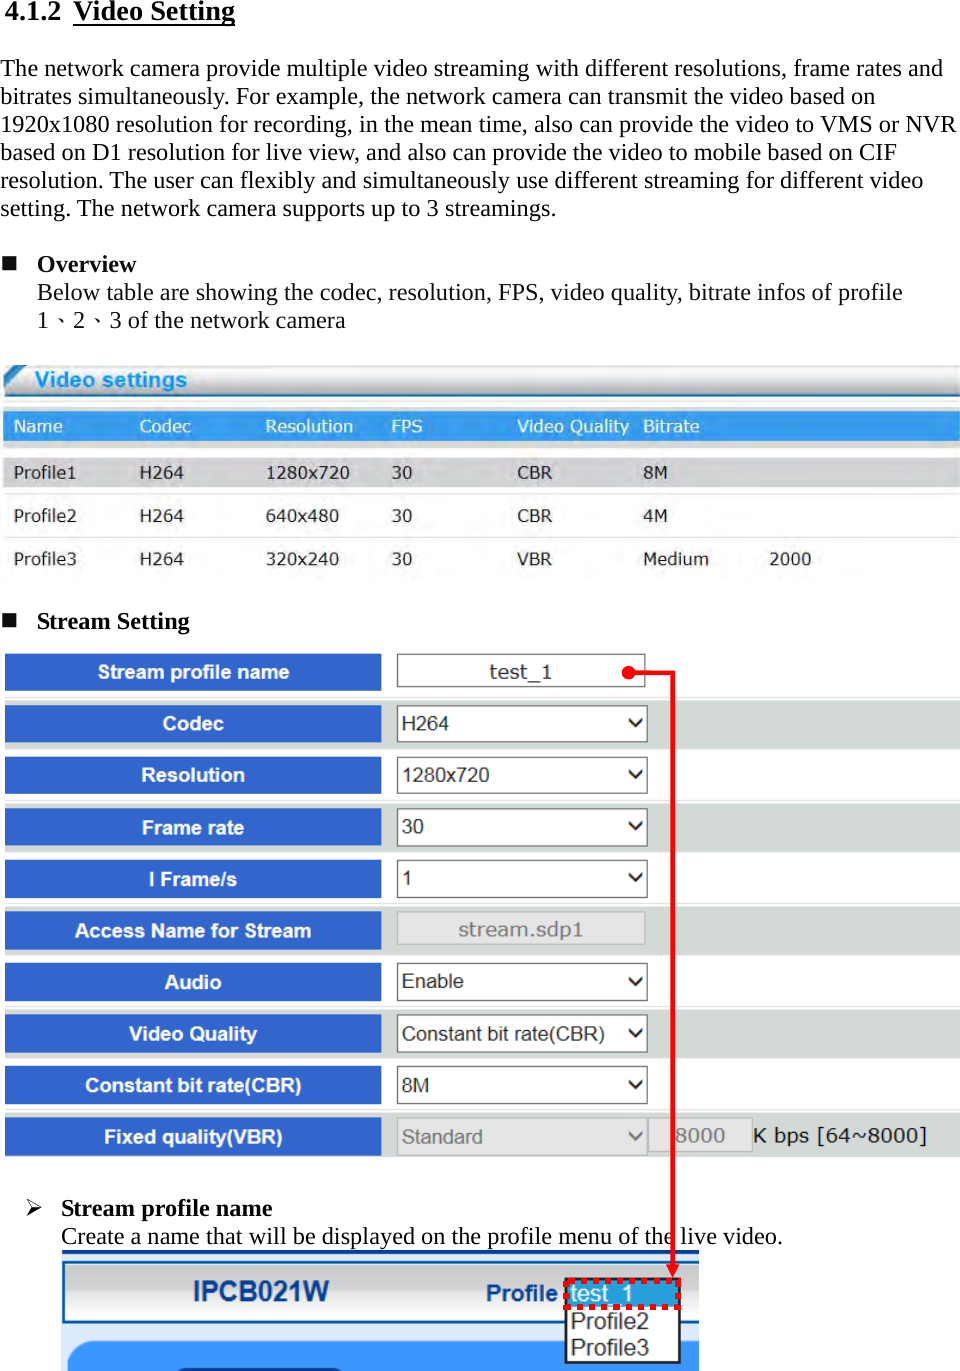Open the Video Quality dropdown
Image resolution: width=960 pixels, height=1371 pixels.
pyautogui.click(x=521, y=1034)
